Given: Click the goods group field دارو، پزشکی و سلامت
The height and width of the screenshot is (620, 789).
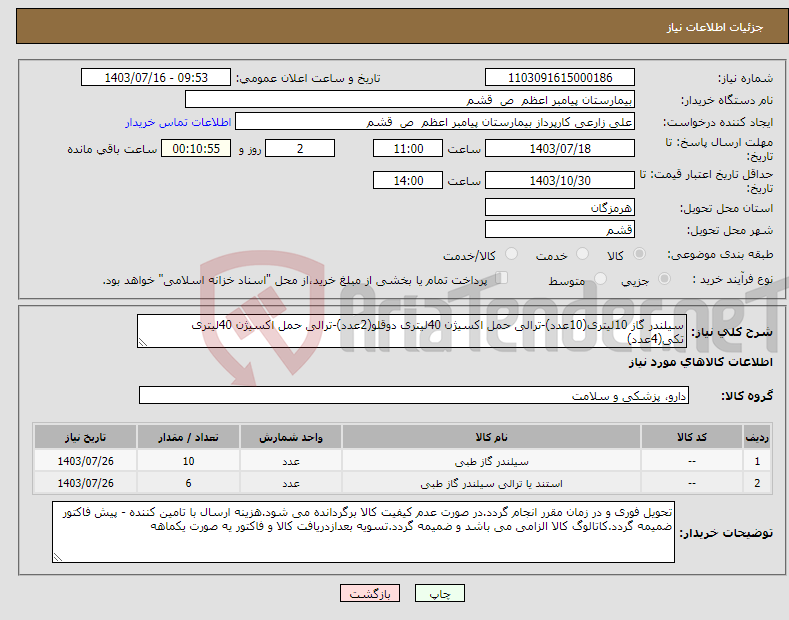Looking at the screenshot, I should click(414, 396).
